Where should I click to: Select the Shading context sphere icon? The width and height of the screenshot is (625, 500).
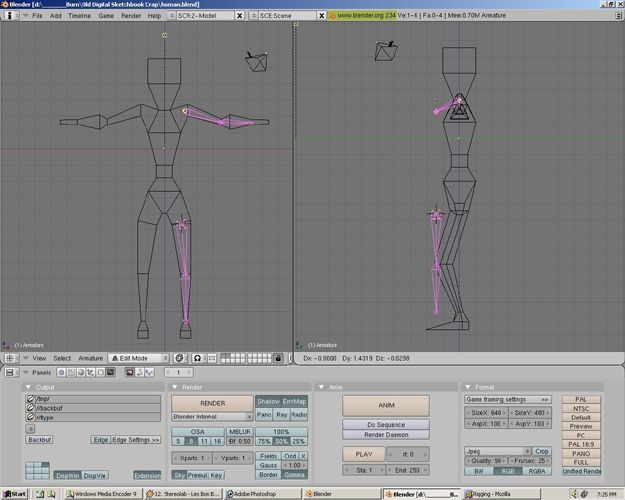tap(81, 372)
